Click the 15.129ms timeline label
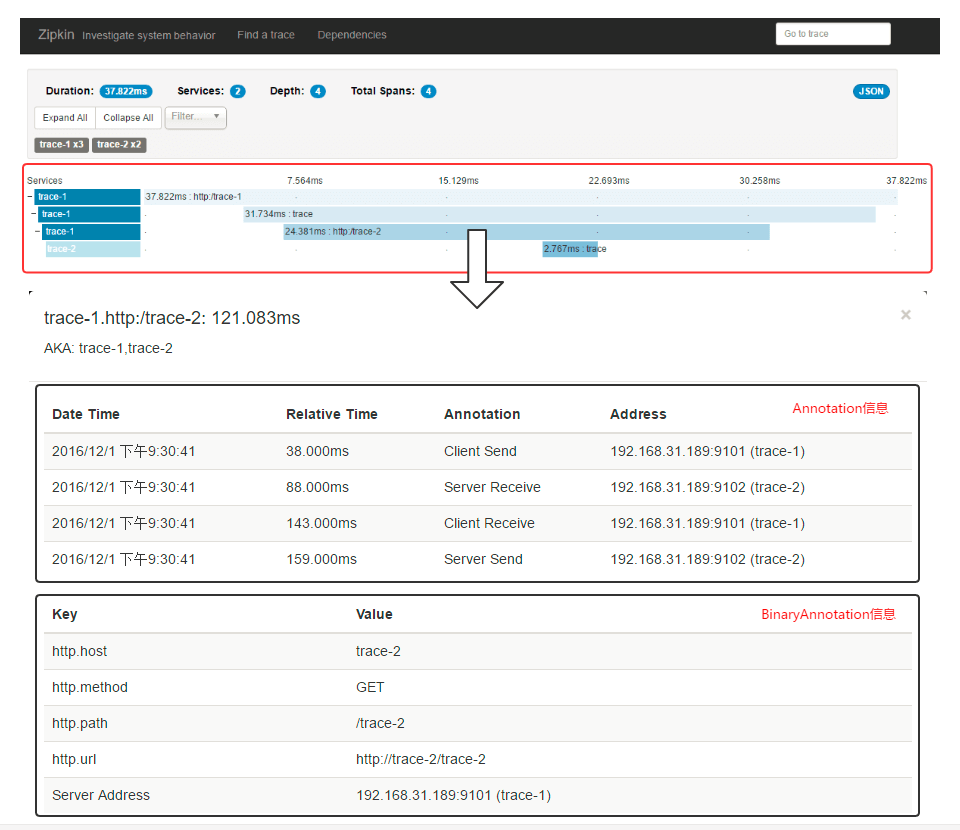The width and height of the screenshot is (960, 830). (x=458, y=181)
